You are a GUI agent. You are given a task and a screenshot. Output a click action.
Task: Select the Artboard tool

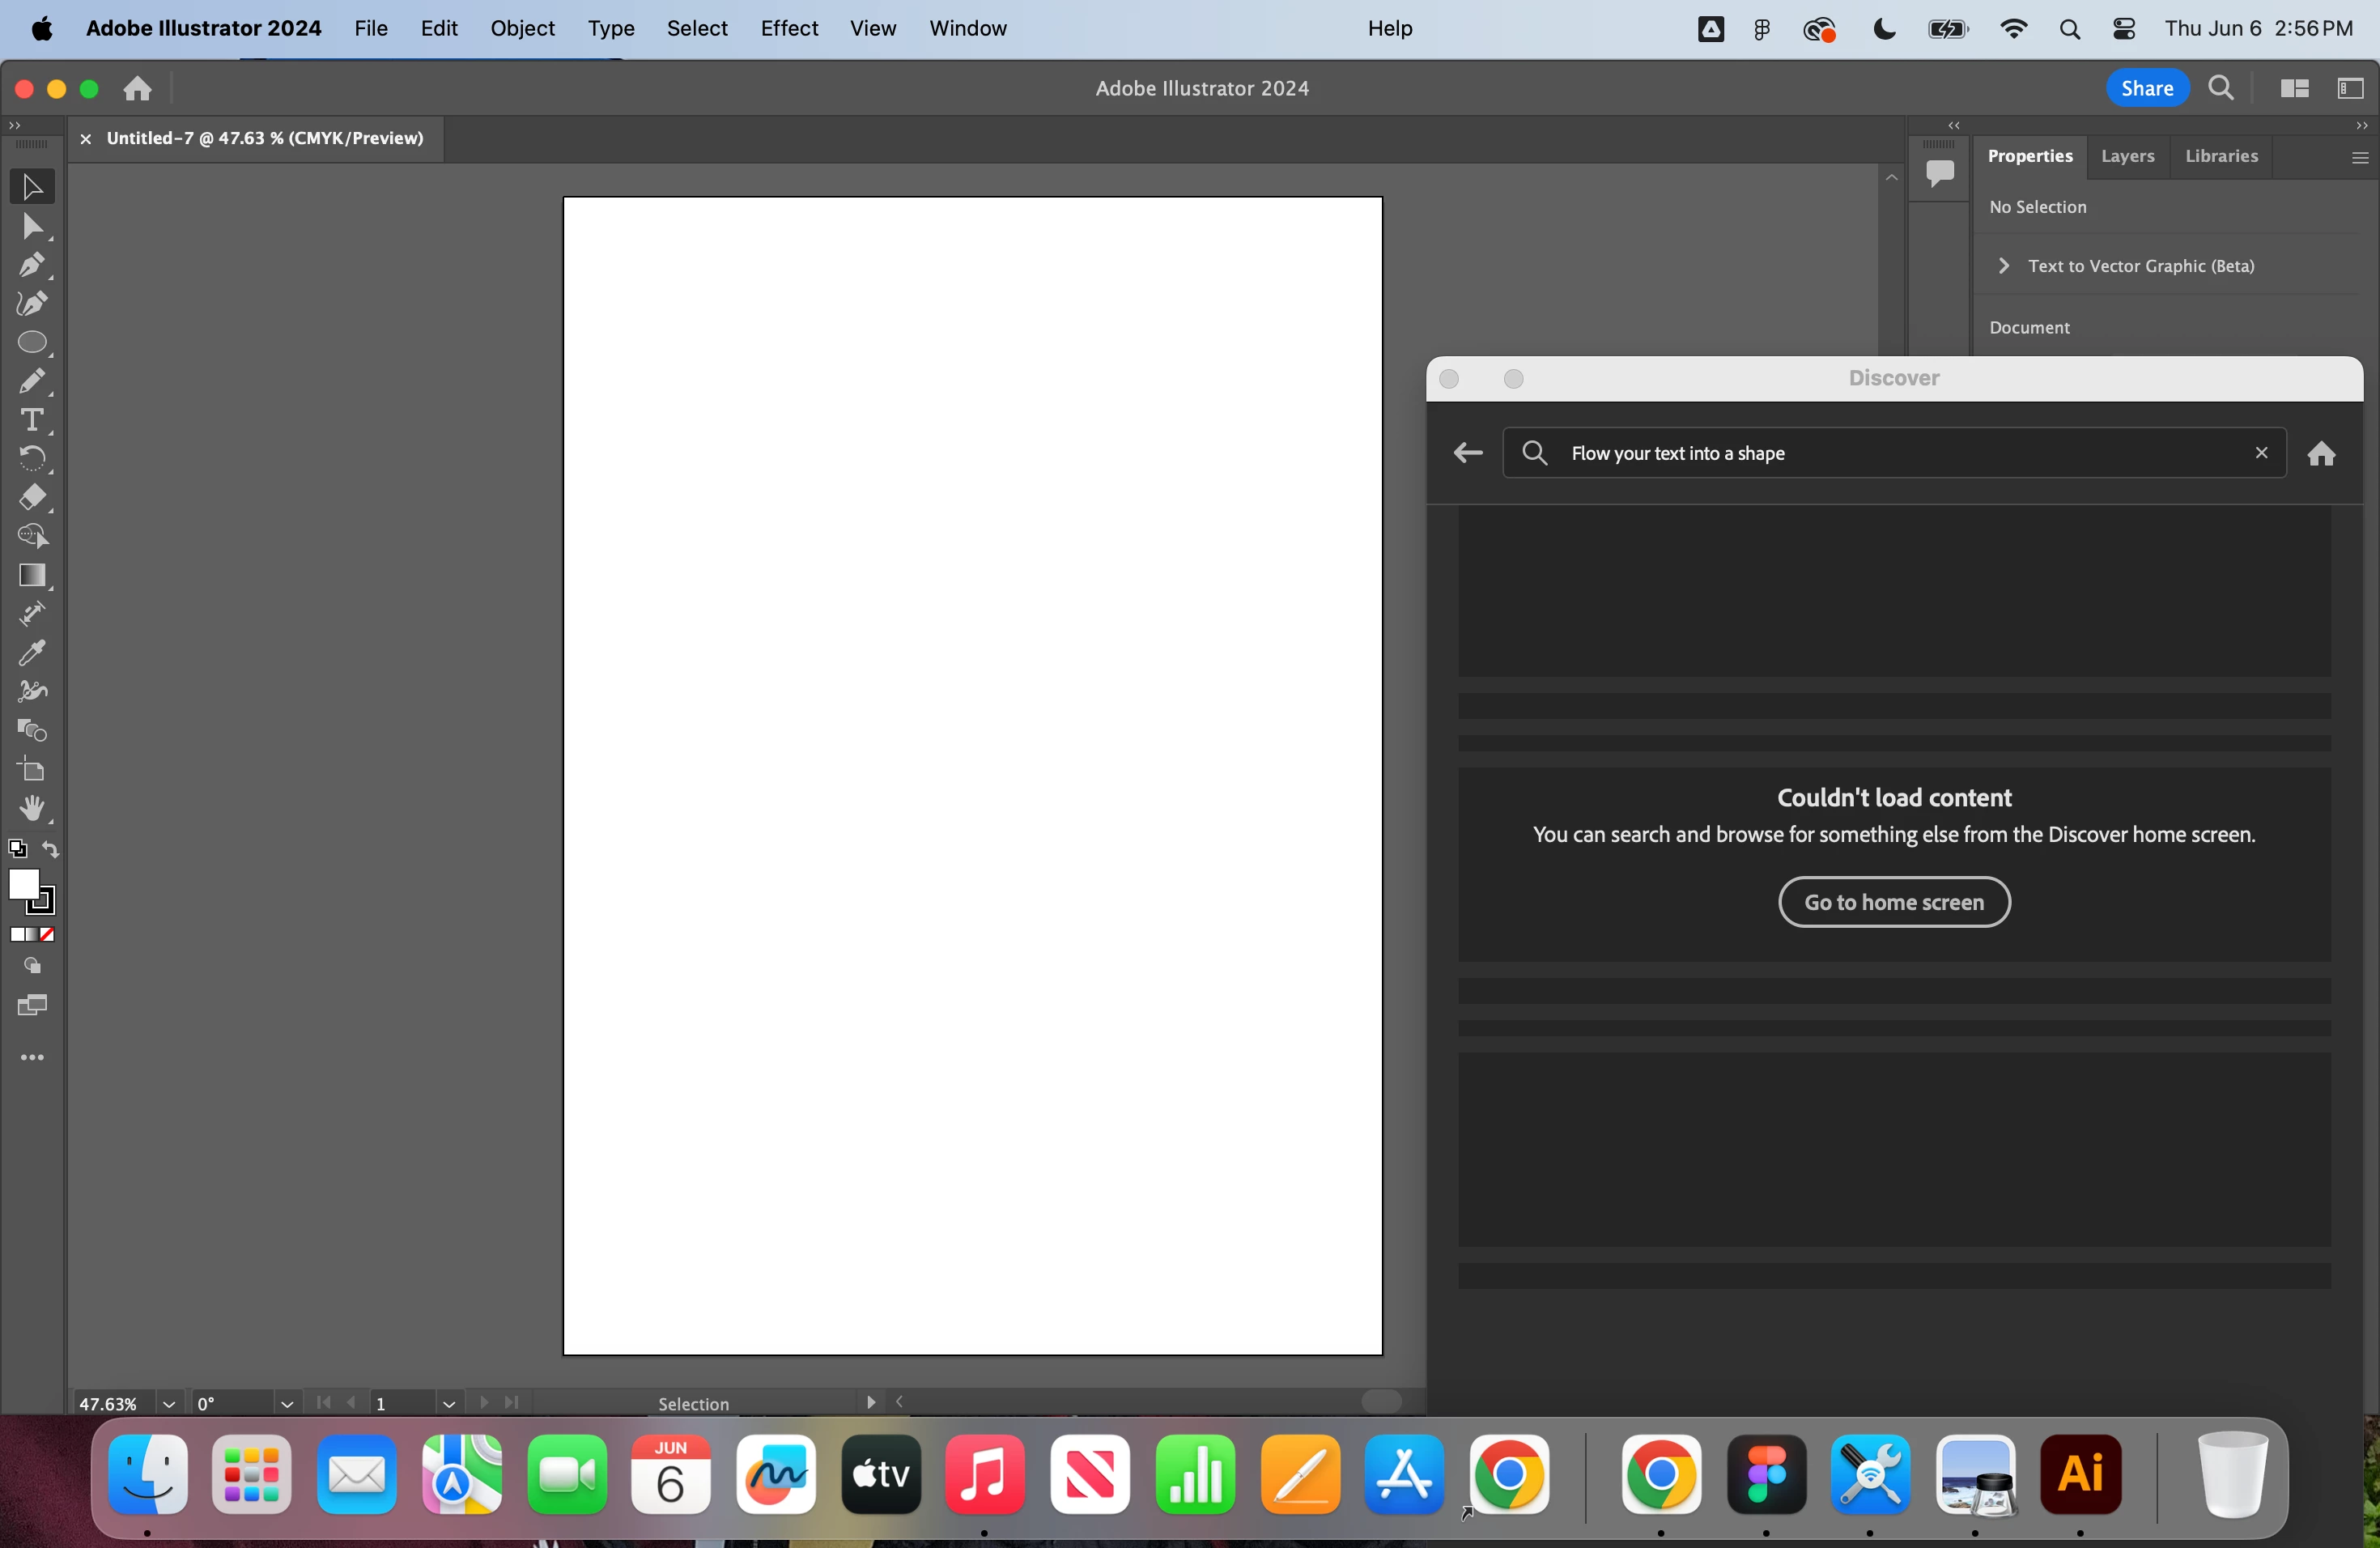coord(32,770)
